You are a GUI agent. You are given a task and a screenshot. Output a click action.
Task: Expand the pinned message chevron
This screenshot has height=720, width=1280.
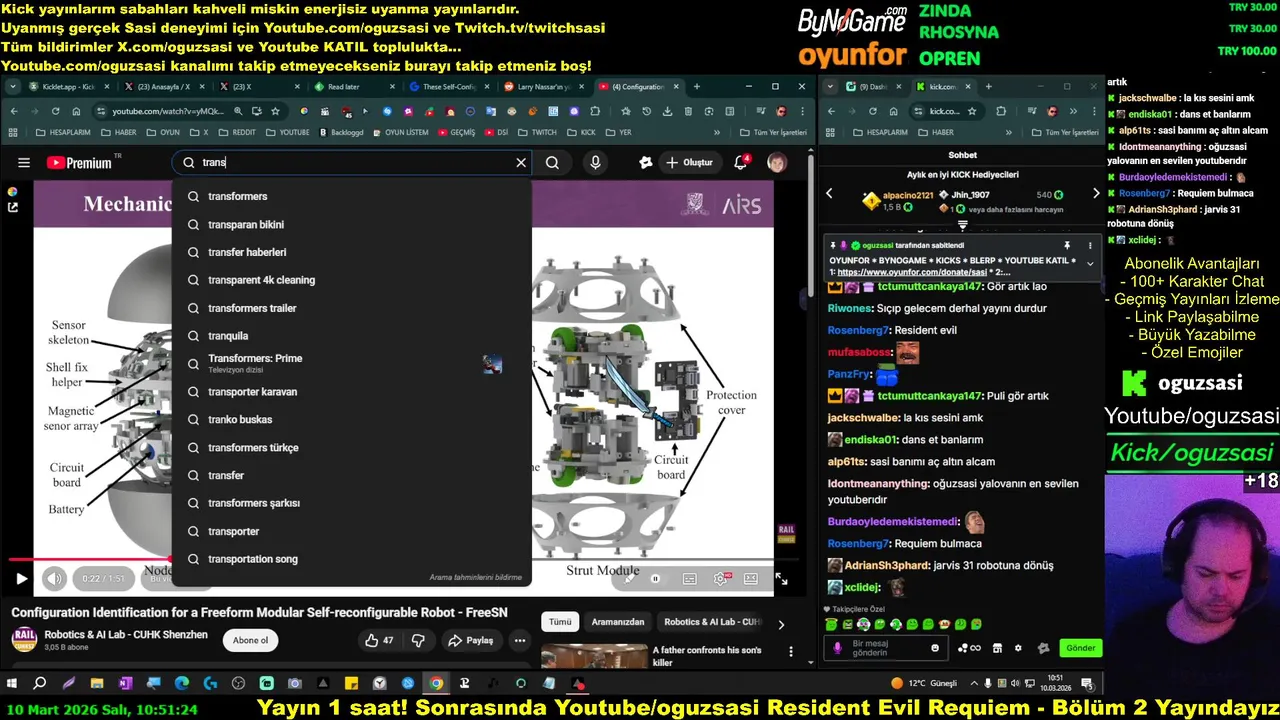coord(1090,264)
